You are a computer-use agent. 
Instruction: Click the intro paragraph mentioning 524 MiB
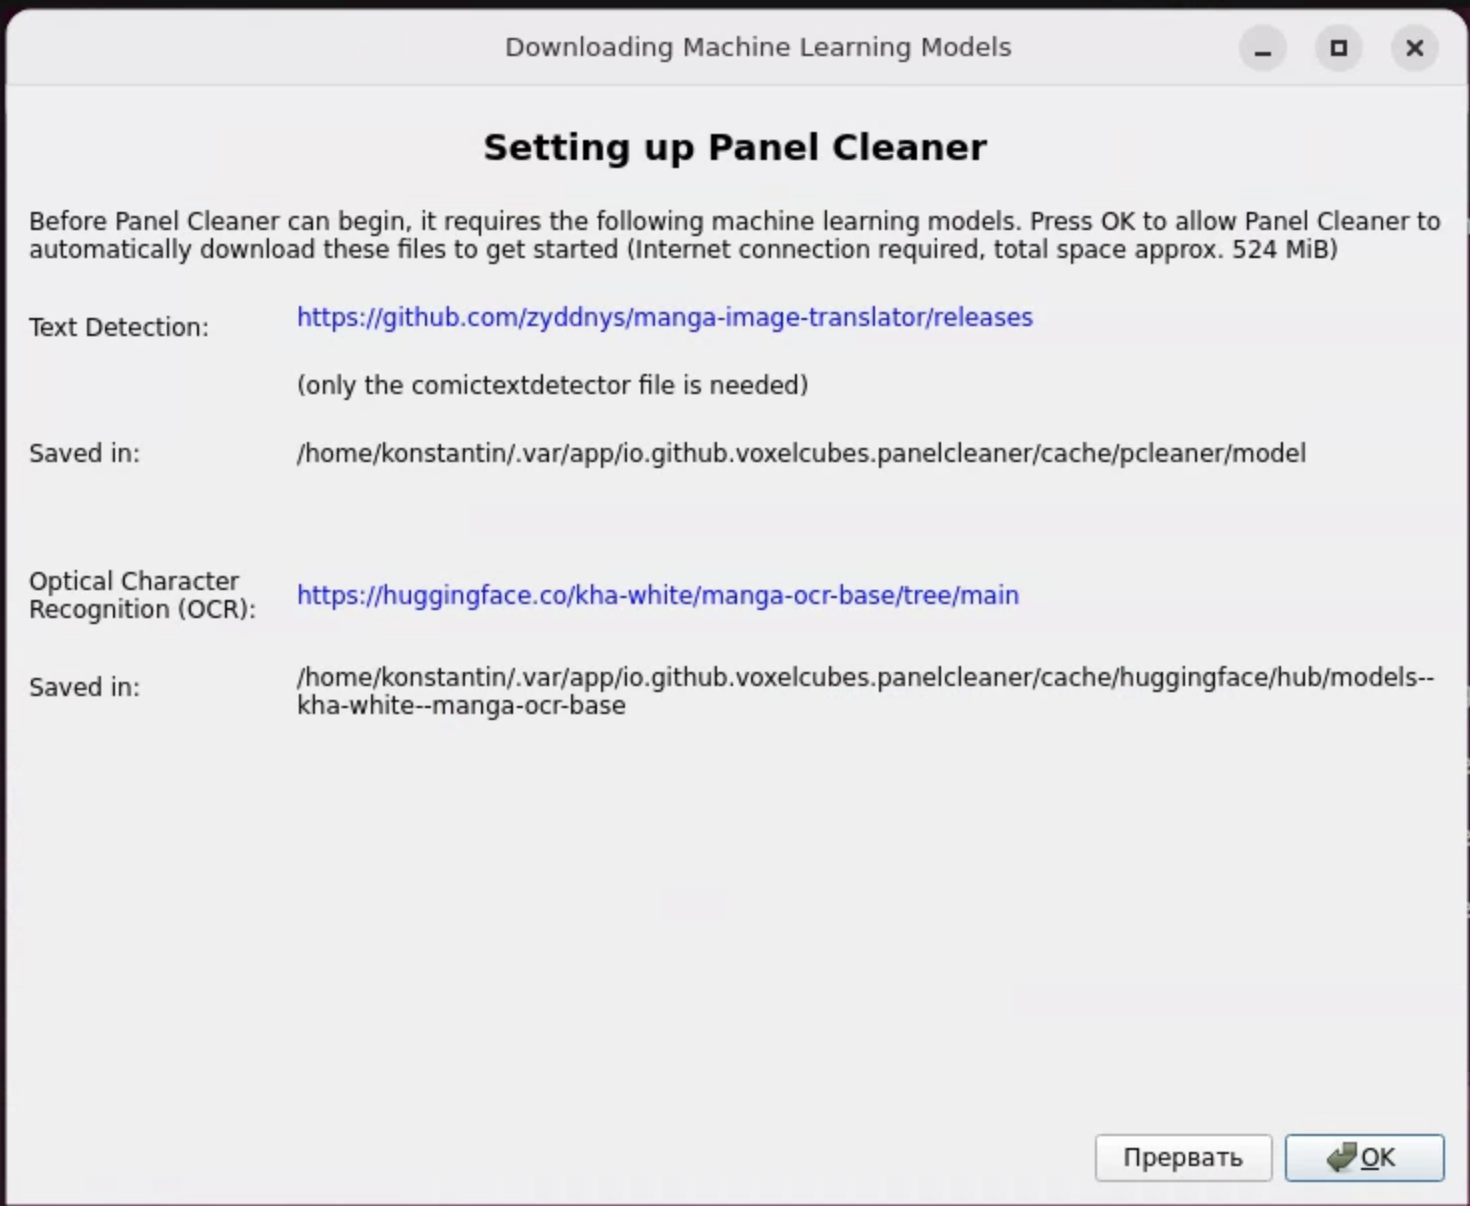[735, 235]
